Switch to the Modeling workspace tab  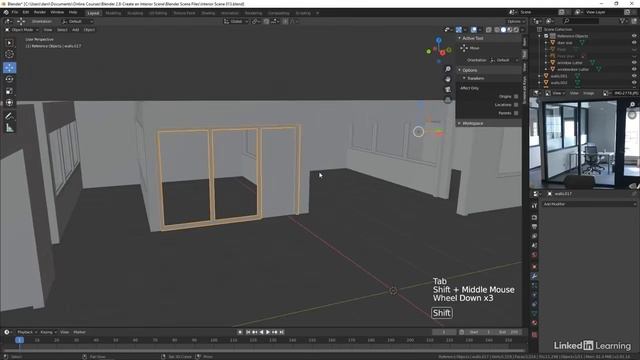point(113,13)
